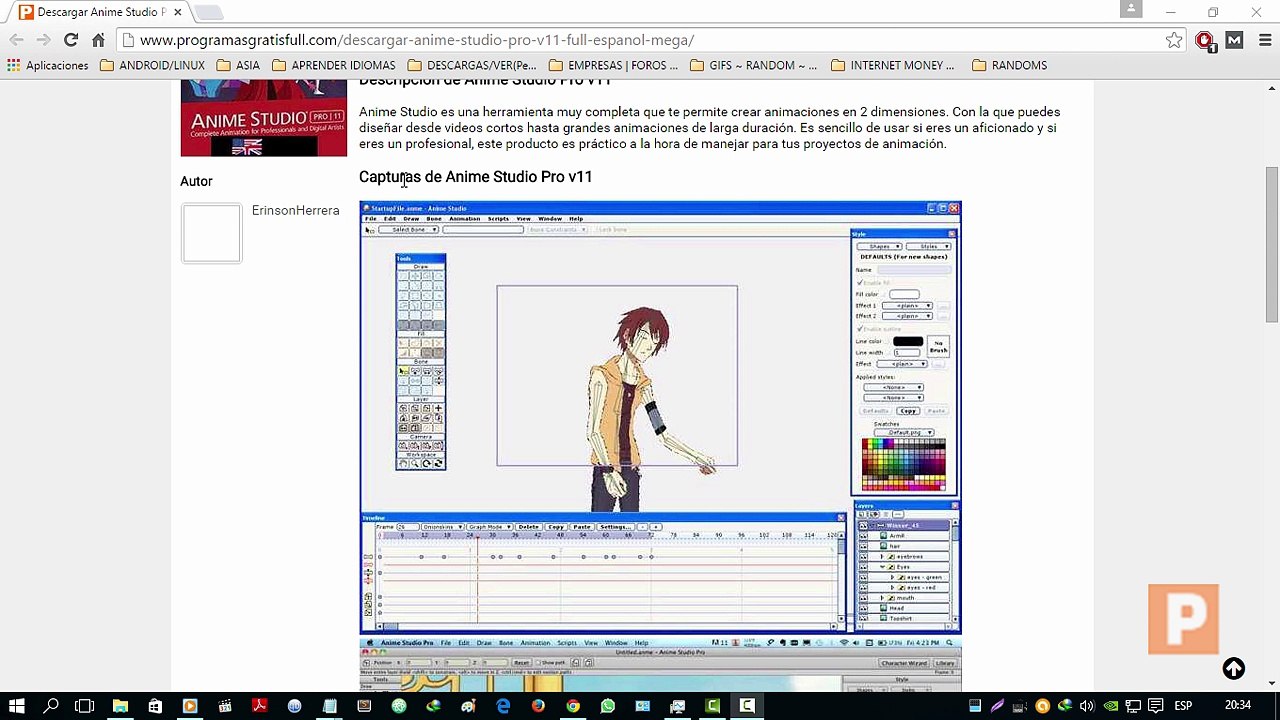Viewport: 1280px width, 720px height.
Task: Open the APRENDER IDIOMAS bookmark folder
Action: pos(333,65)
